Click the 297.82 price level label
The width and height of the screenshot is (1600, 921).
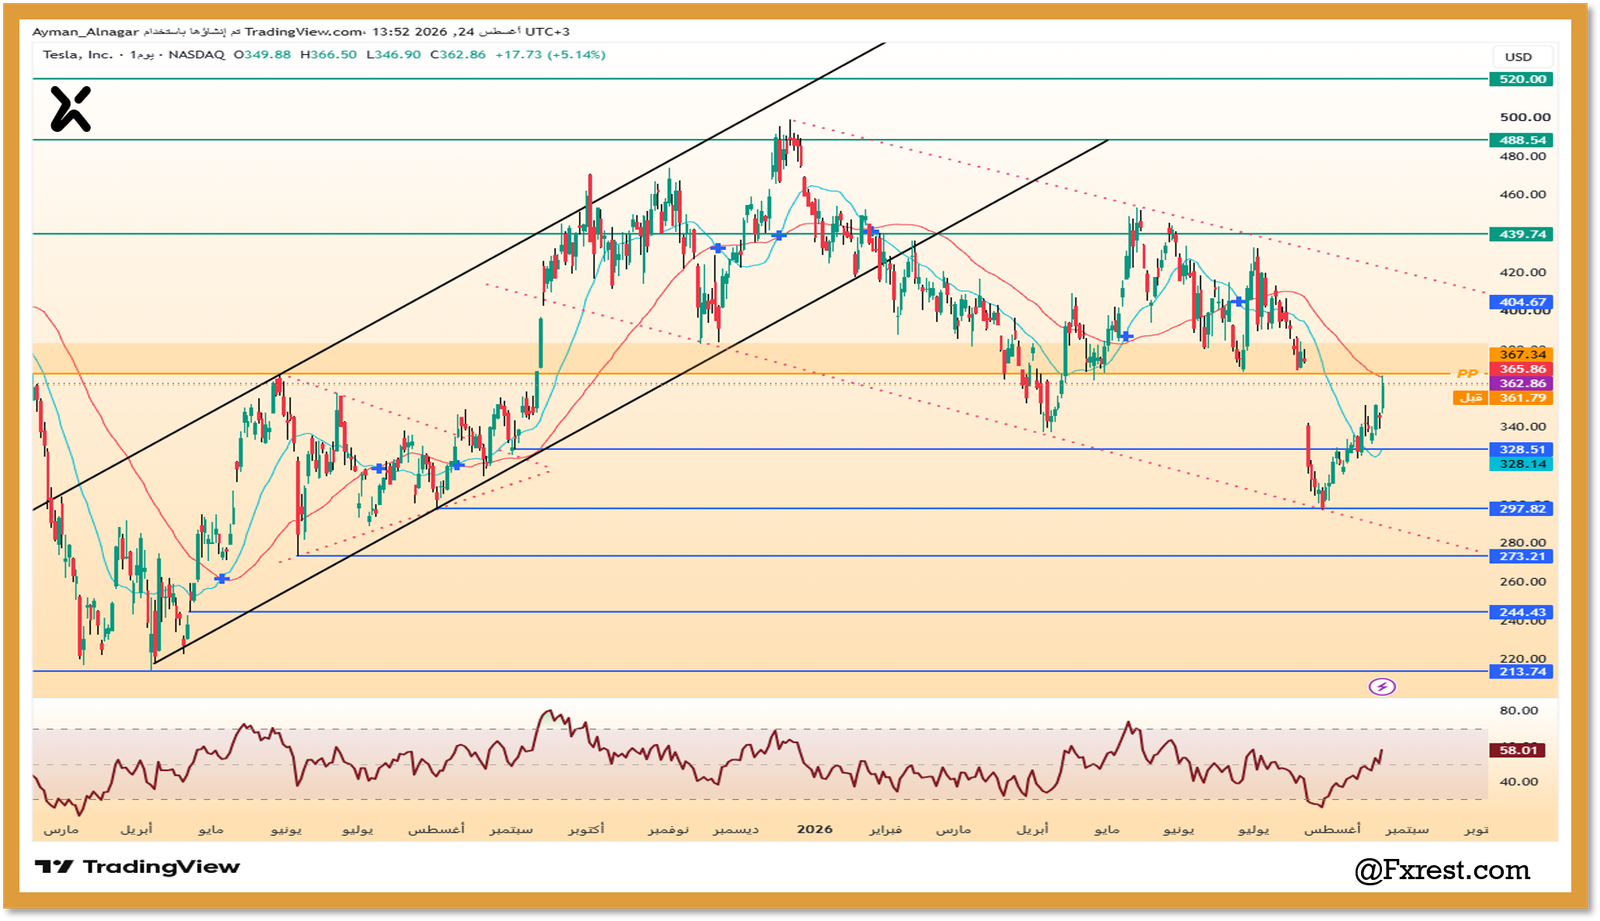pyautogui.click(x=1522, y=509)
